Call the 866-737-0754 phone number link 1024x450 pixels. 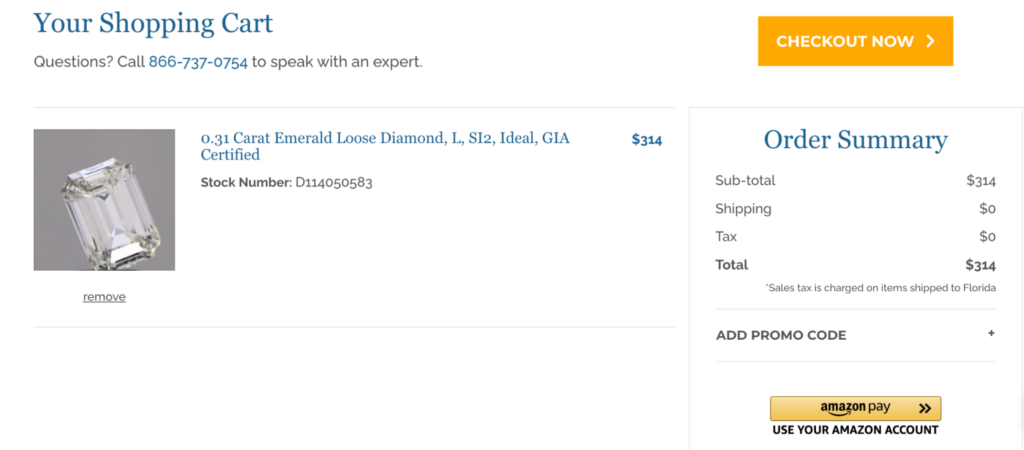click(x=198, y=63)
